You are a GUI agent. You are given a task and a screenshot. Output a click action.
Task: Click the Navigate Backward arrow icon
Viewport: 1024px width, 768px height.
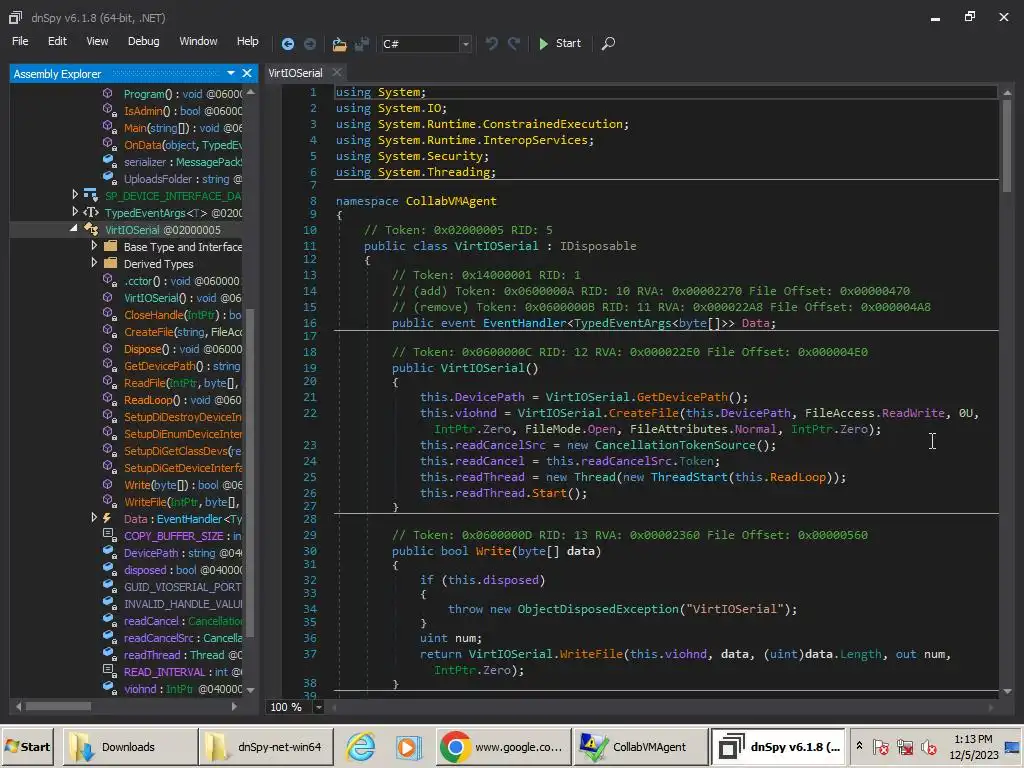288,43
